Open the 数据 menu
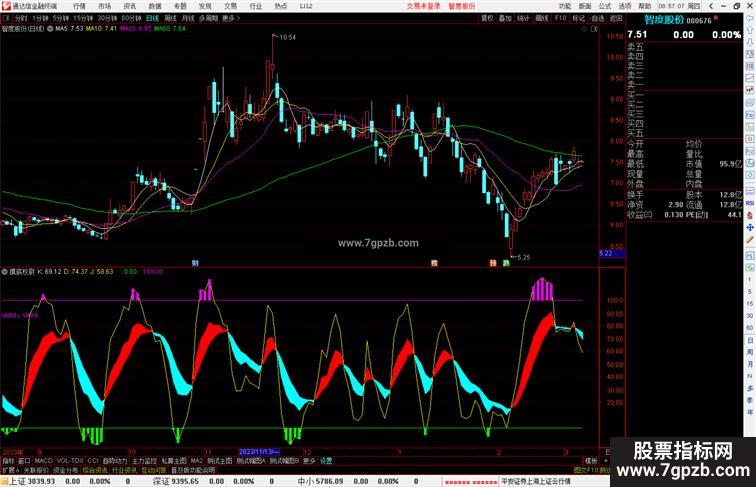The width and height of the screenshot is (756, 487). (x=155, y=6)
